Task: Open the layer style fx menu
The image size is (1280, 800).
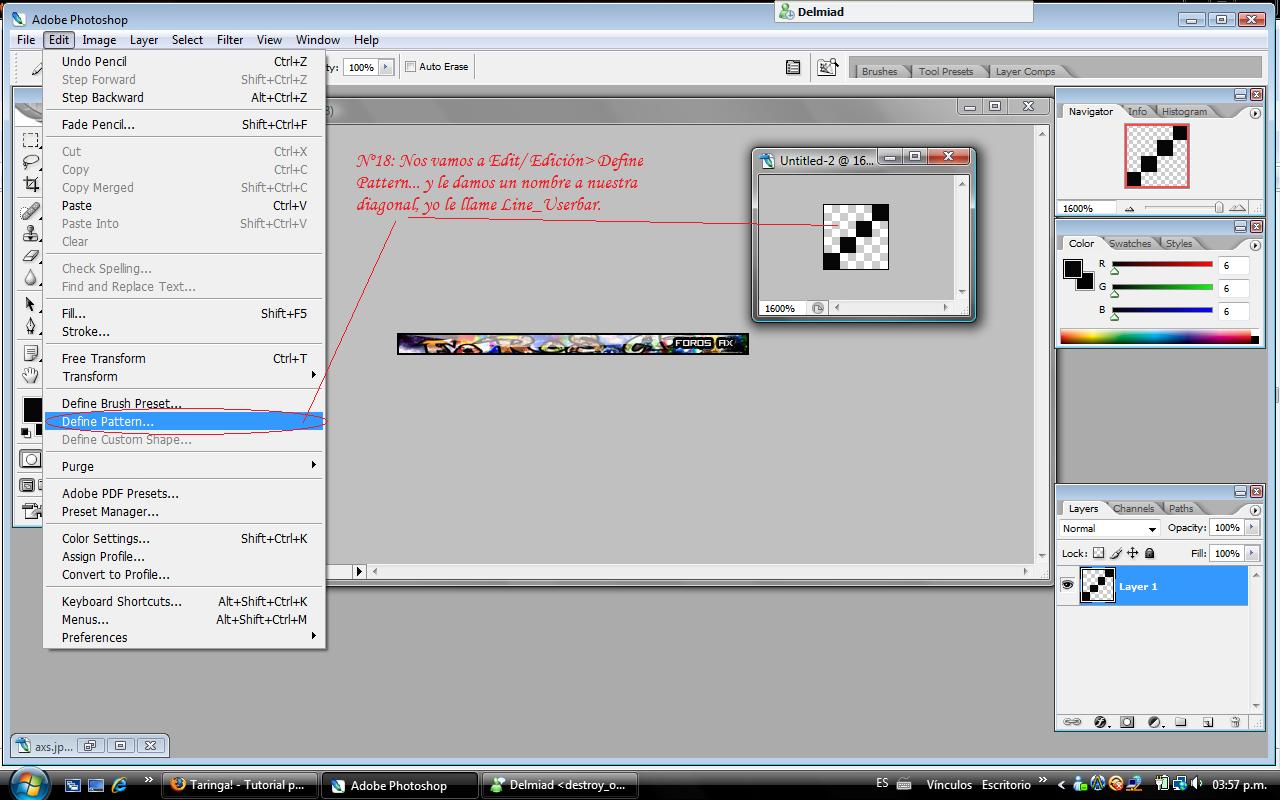Action: [1100, 722]
